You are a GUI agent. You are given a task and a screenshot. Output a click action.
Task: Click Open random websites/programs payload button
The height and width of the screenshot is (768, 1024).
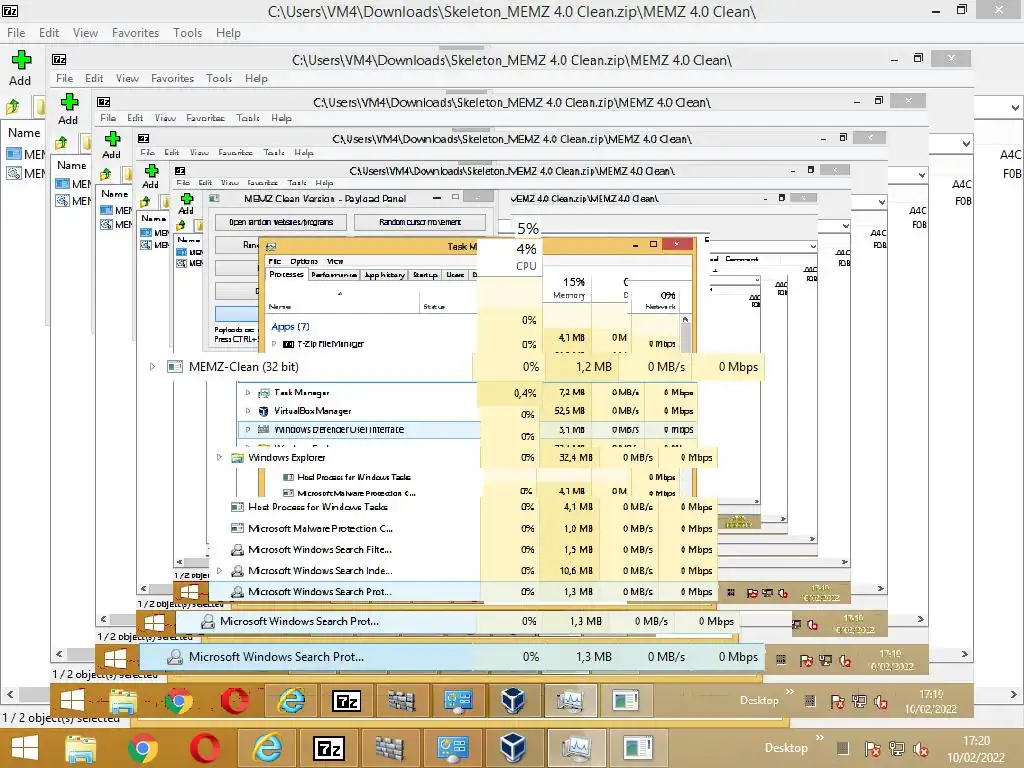tap(281, 222)
